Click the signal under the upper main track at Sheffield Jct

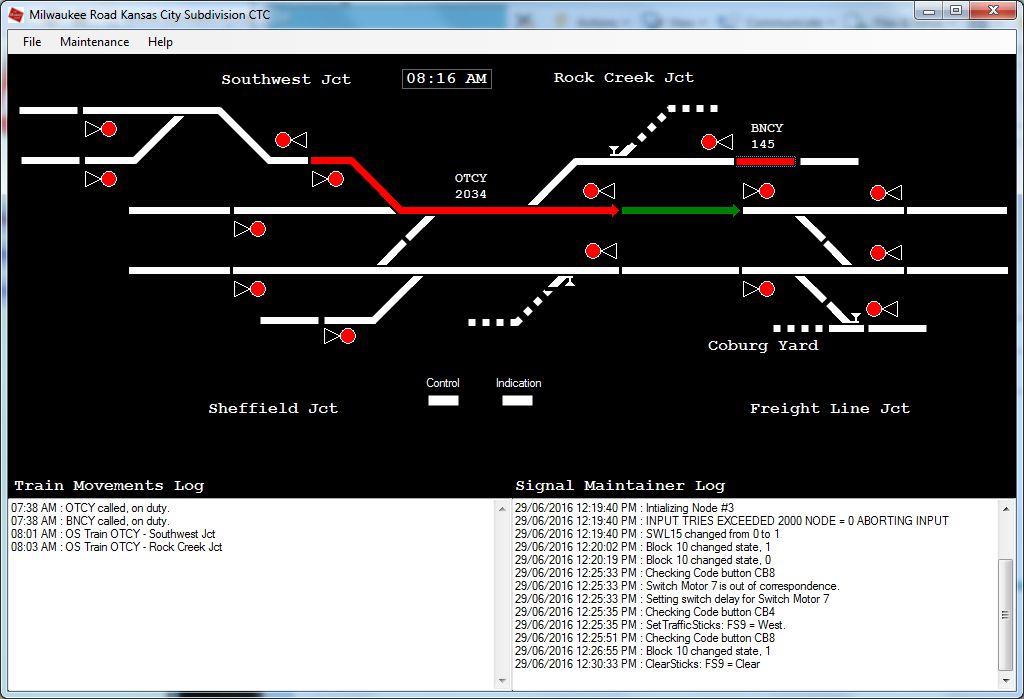tap(250, 229)
